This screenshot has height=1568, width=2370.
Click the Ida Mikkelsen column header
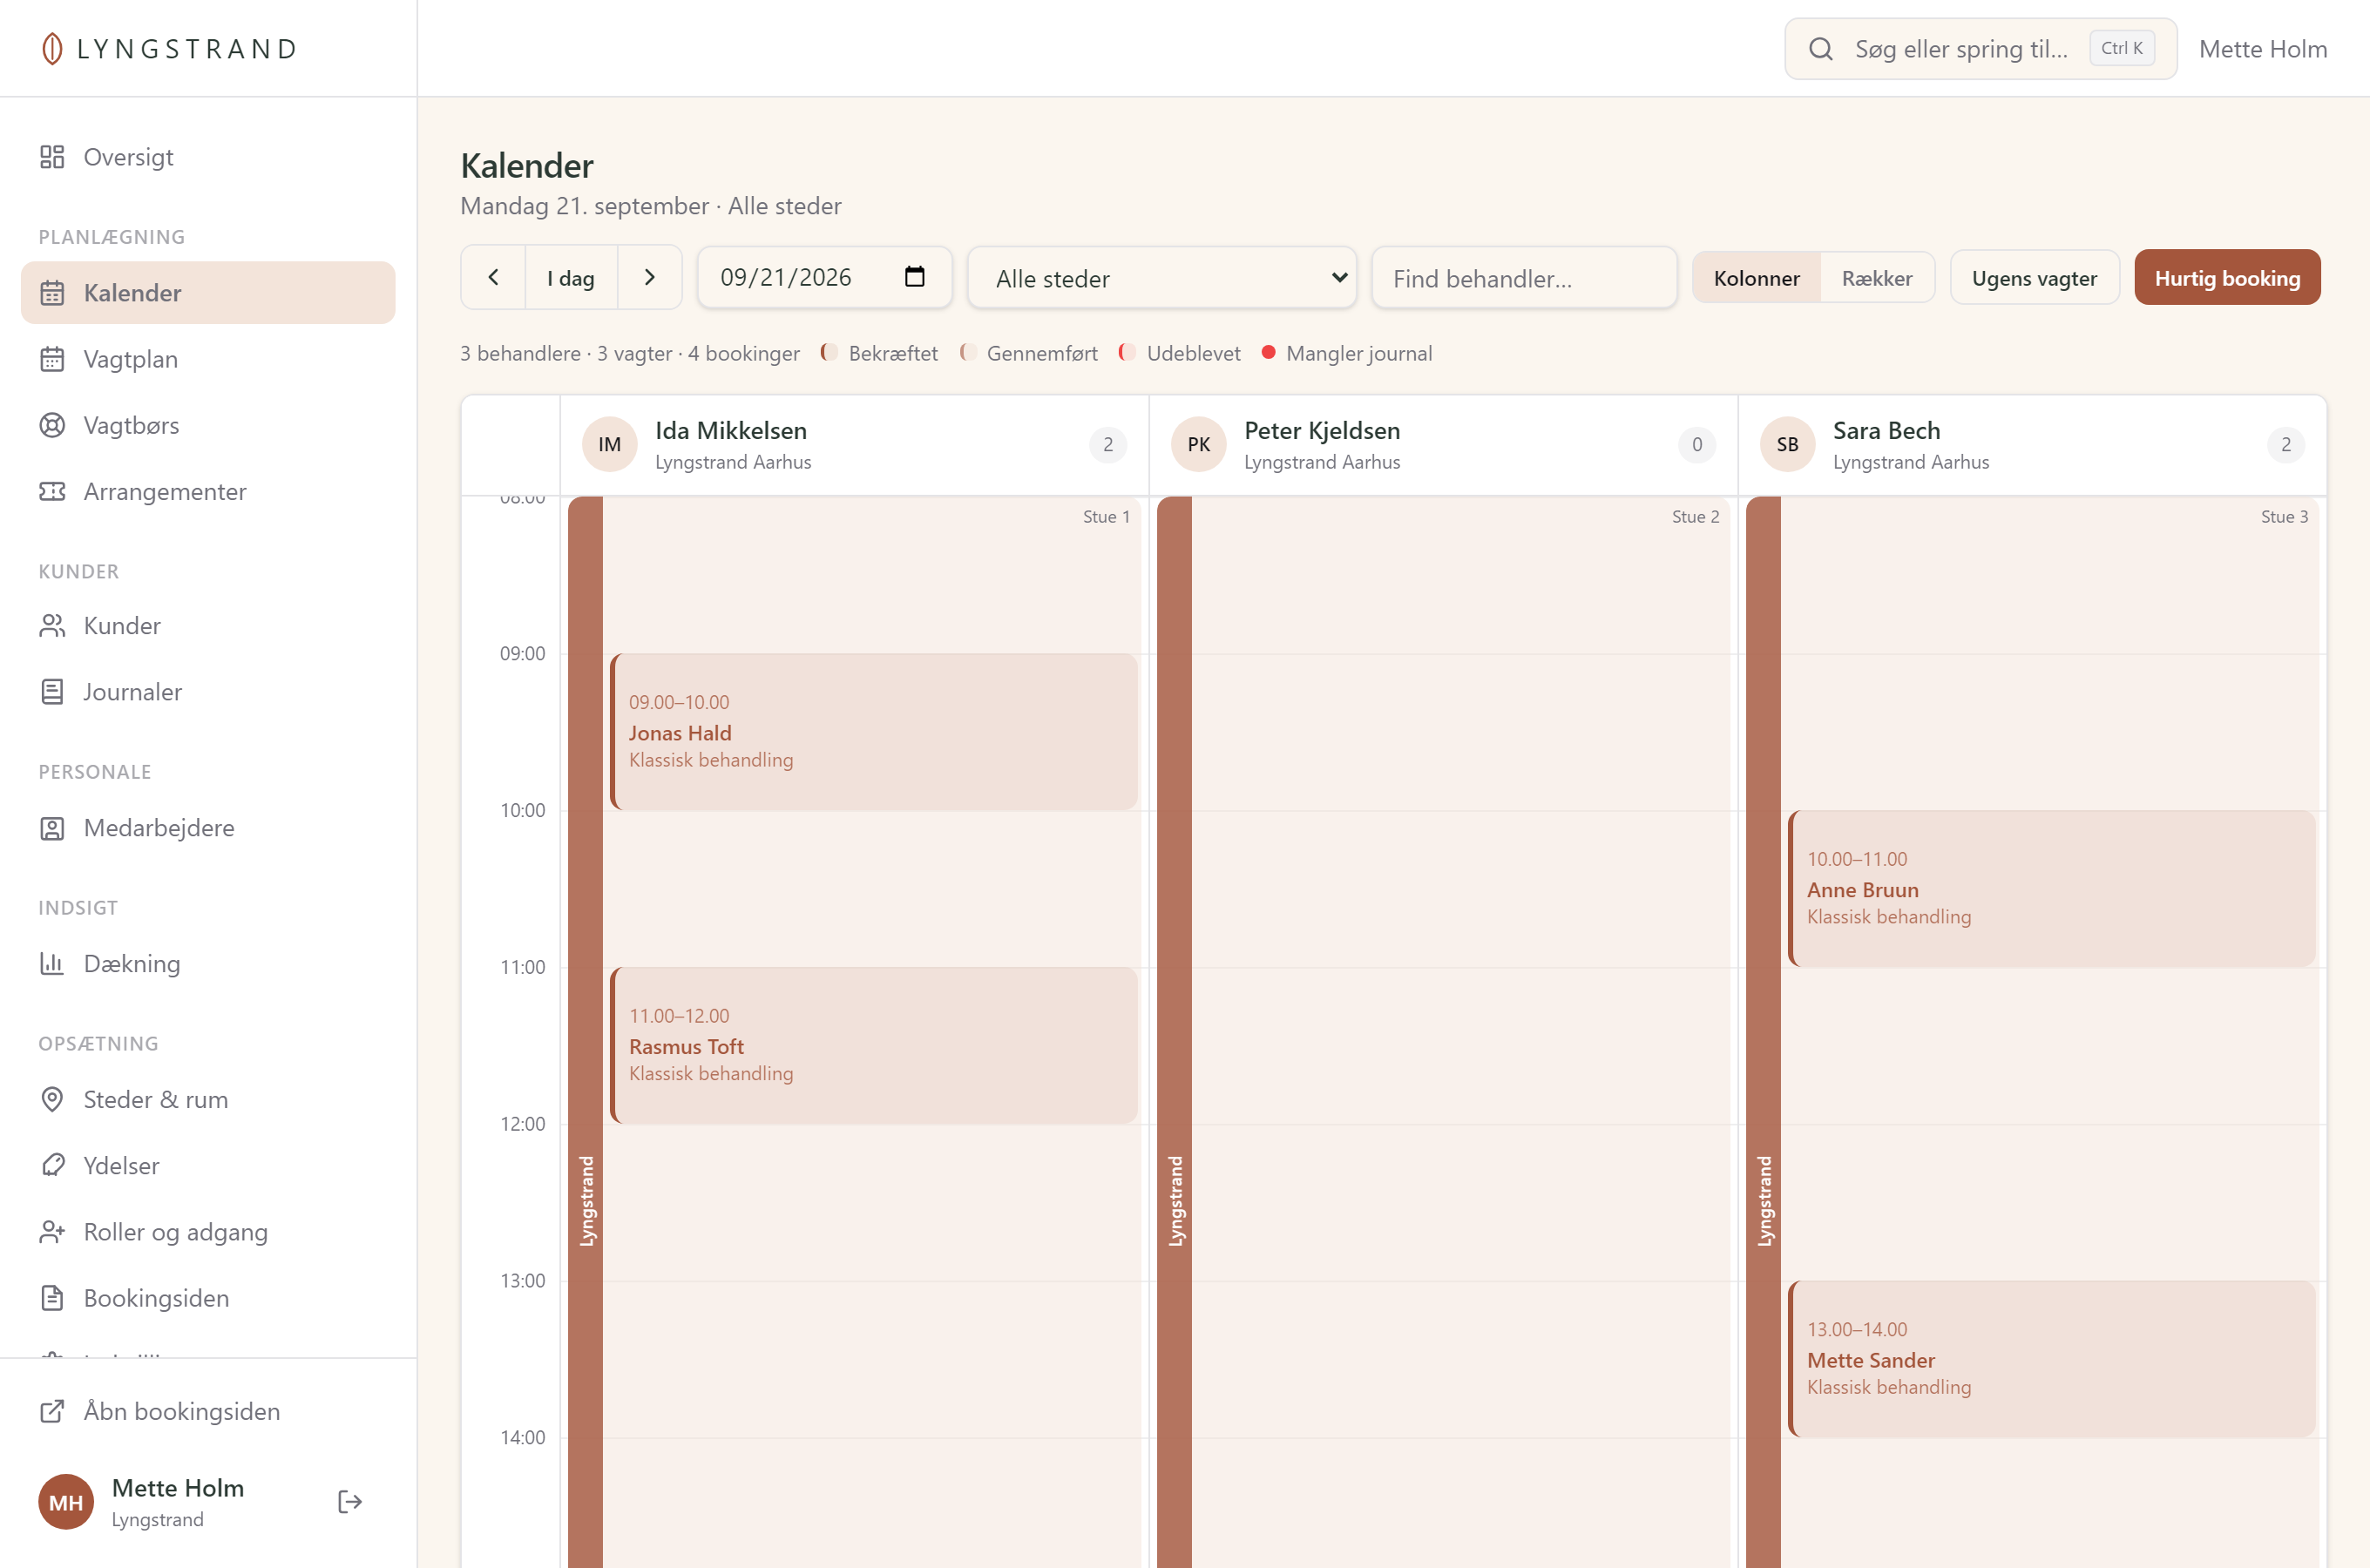click(853, 445)
